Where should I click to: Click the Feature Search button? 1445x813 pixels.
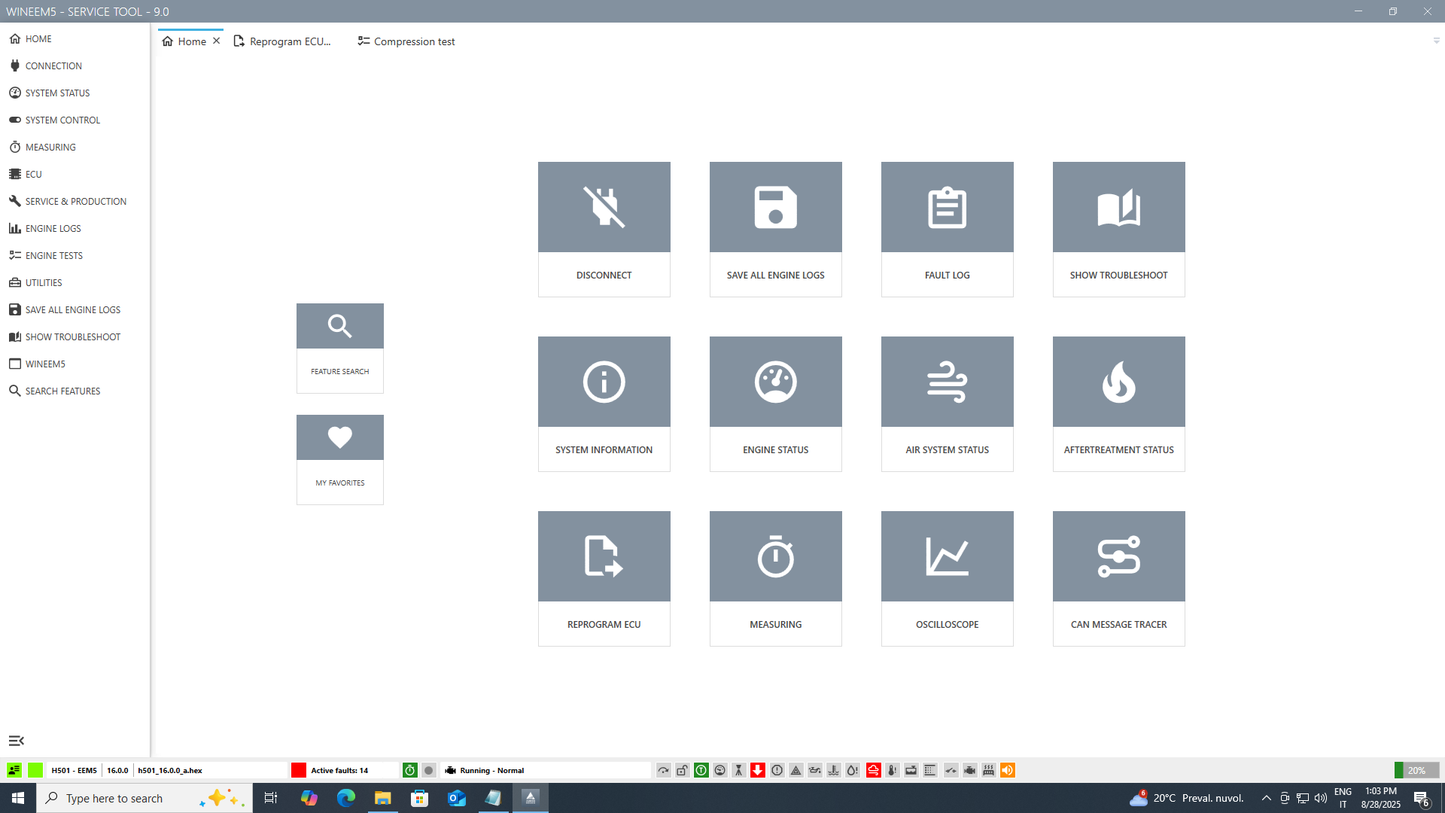click(340, 347)
